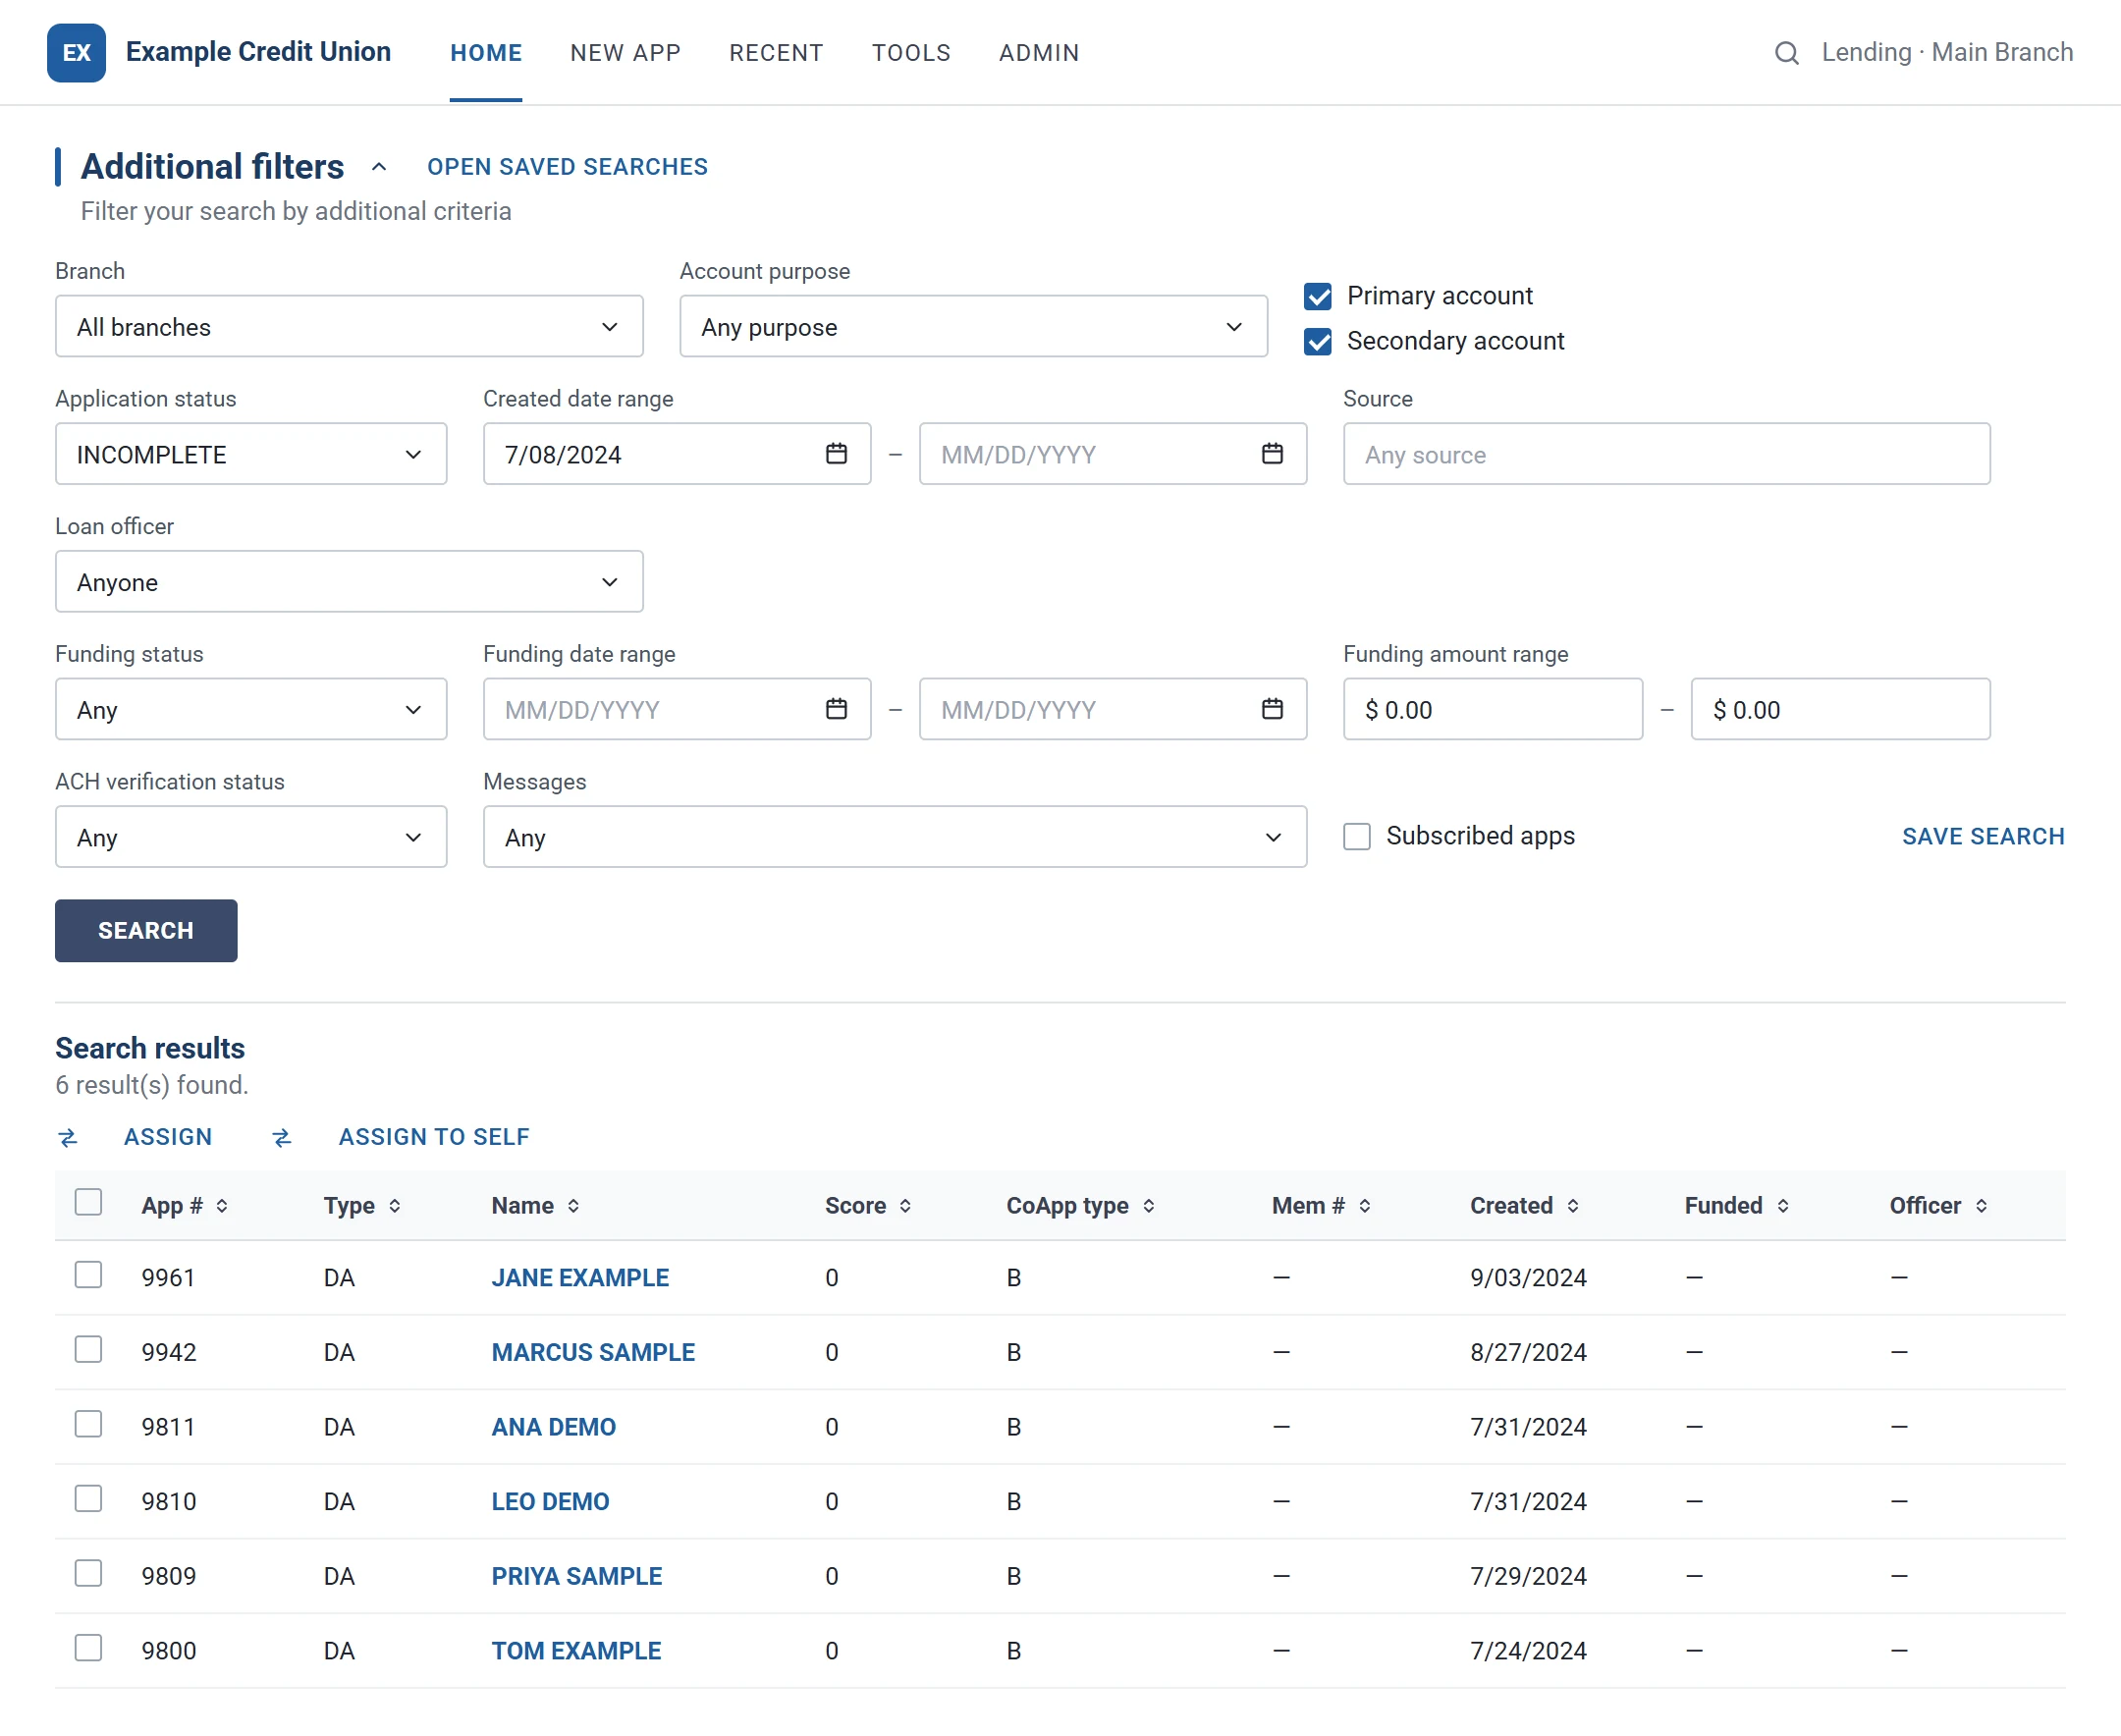Click OPEN SAVED SEARCHES link
Screen dimensions: 2121x1736
(x=567, y=167)
